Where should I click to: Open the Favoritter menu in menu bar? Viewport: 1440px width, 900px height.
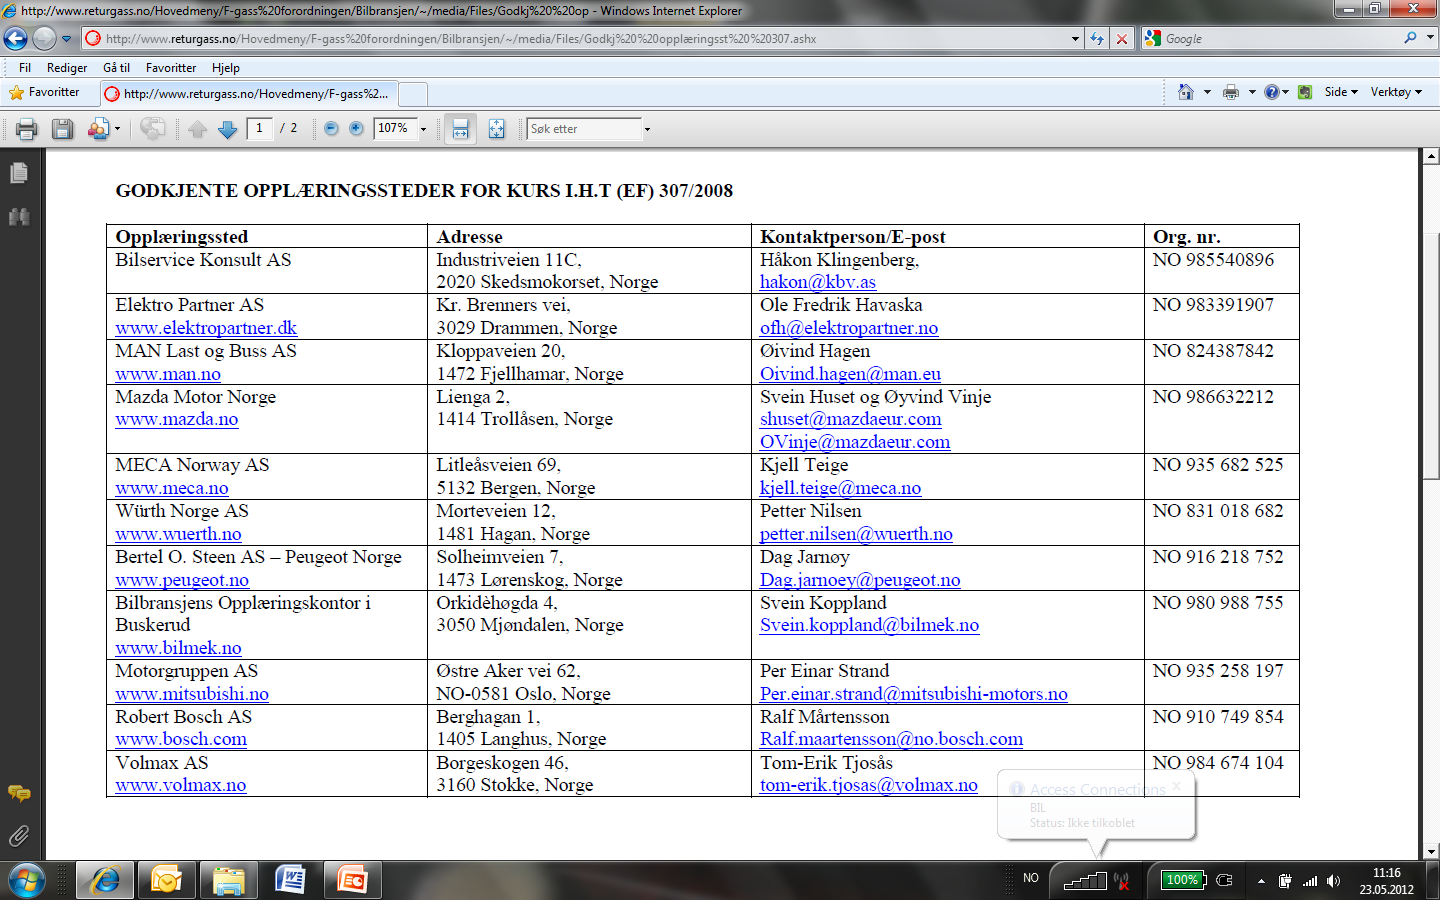pyautogui.click(x=171, y=68)
